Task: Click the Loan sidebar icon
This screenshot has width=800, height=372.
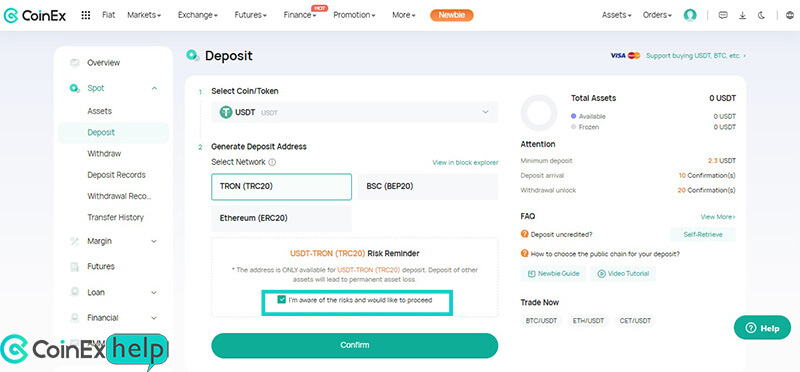Action: point(75,292)
